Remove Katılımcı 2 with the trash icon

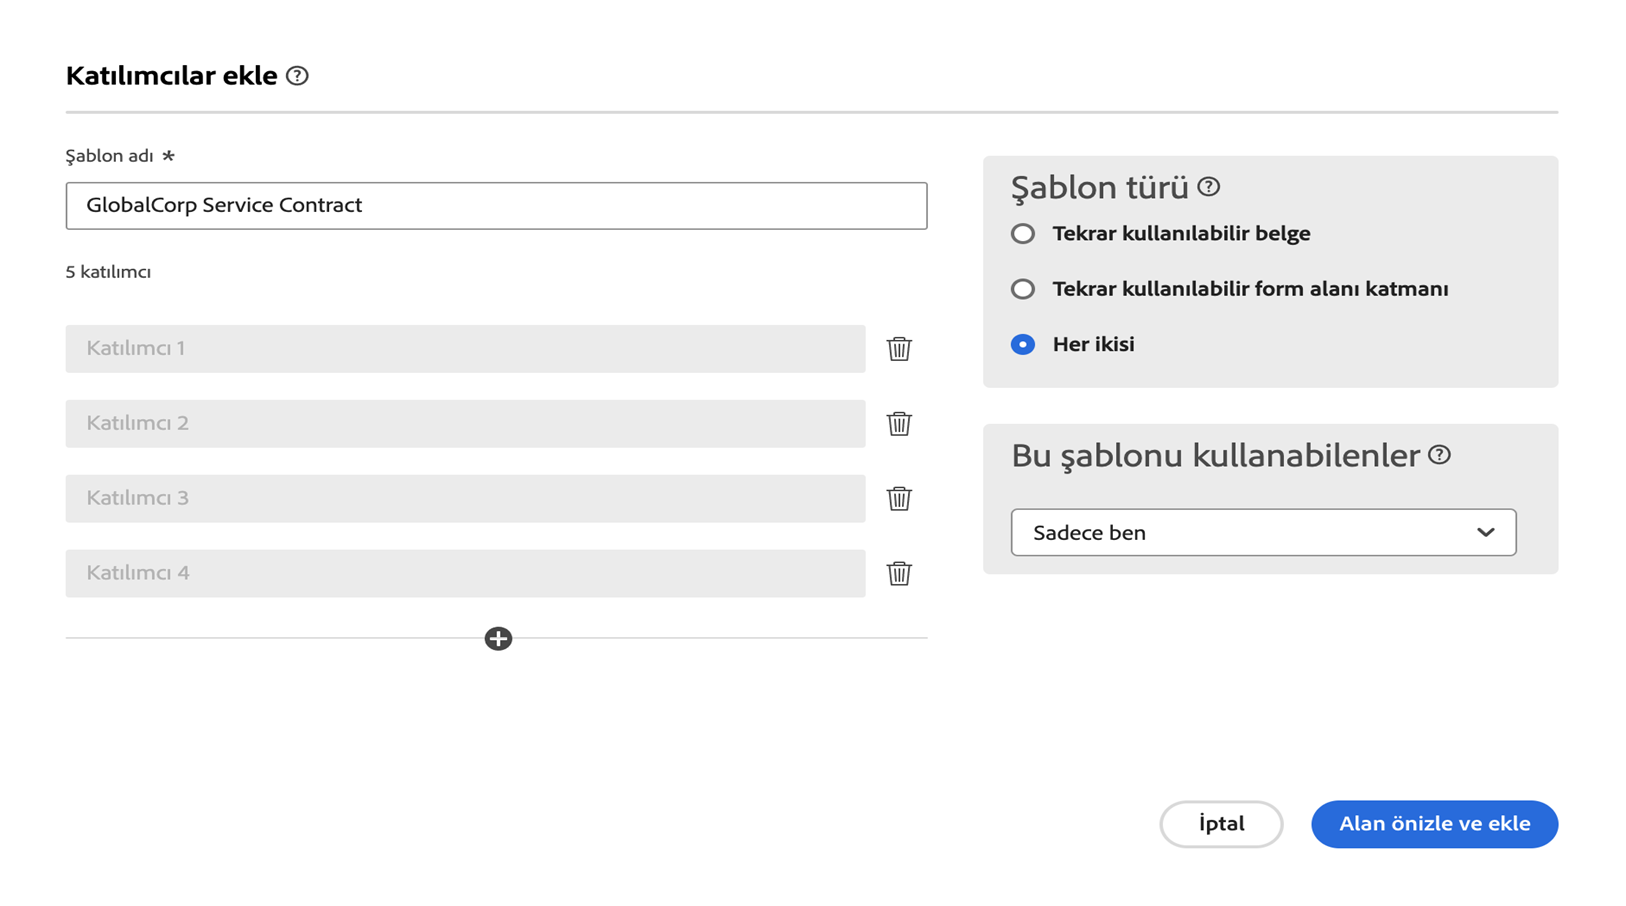[899, 423]
